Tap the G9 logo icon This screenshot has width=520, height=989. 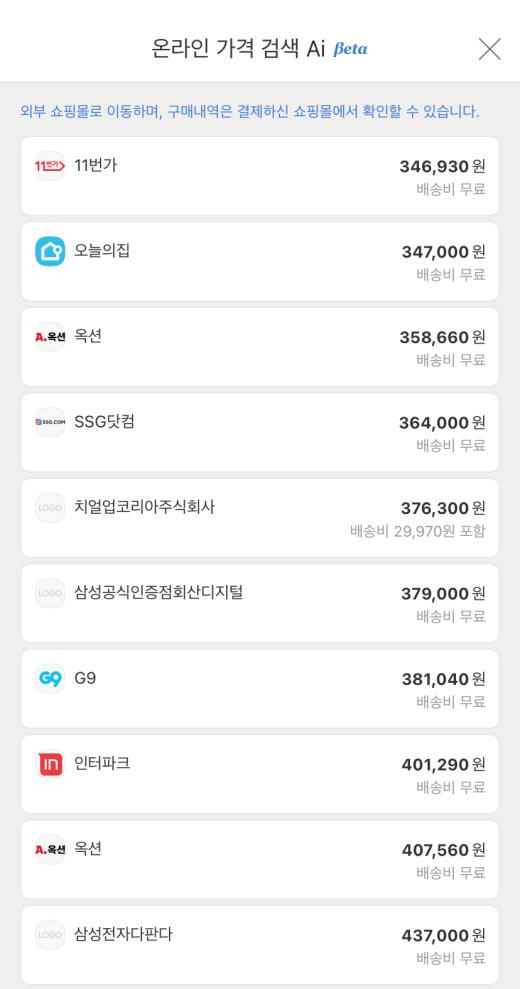tap(50, 679)
